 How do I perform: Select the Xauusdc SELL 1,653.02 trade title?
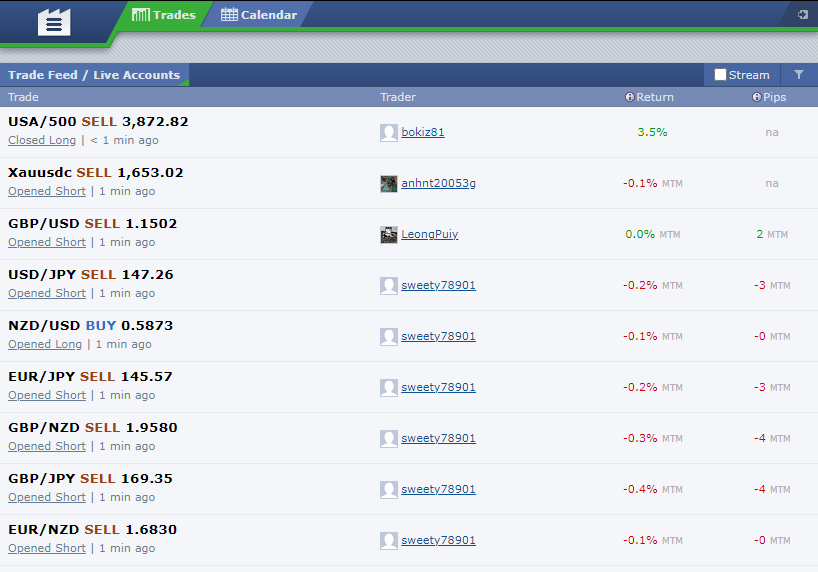pyautogui.click(x=95, y=173)
